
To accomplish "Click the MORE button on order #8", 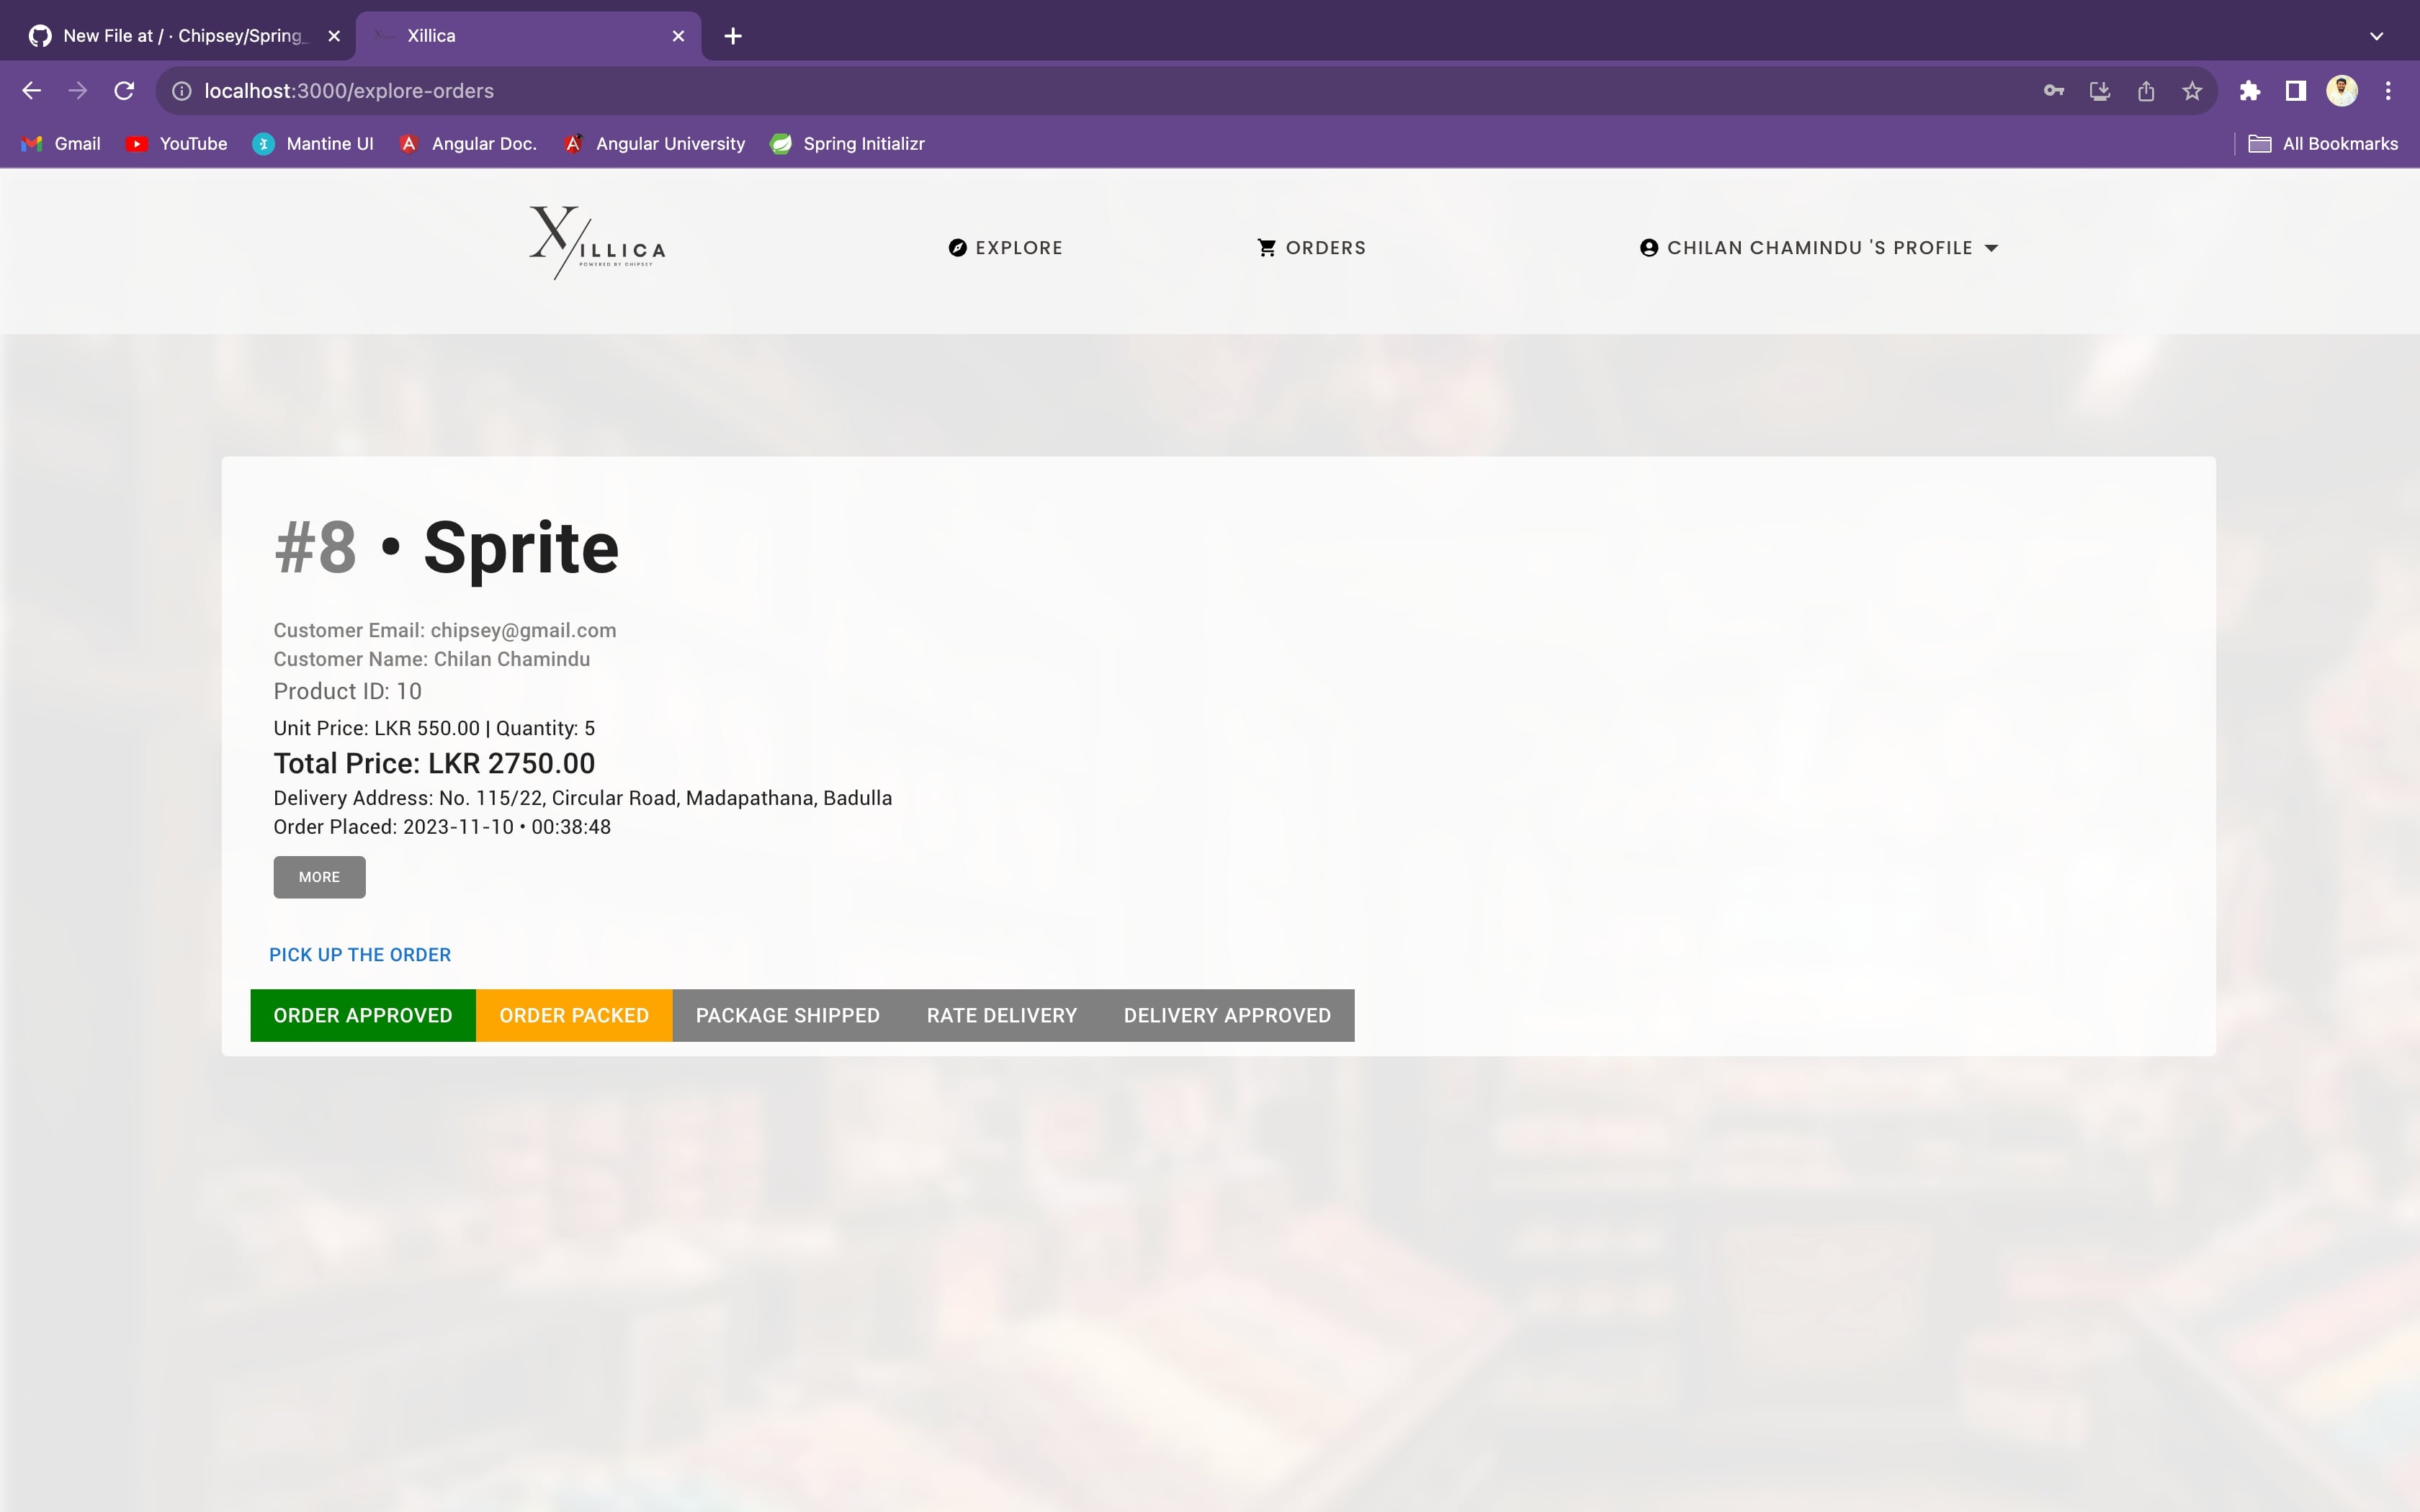I will click(x=319, y=877).
